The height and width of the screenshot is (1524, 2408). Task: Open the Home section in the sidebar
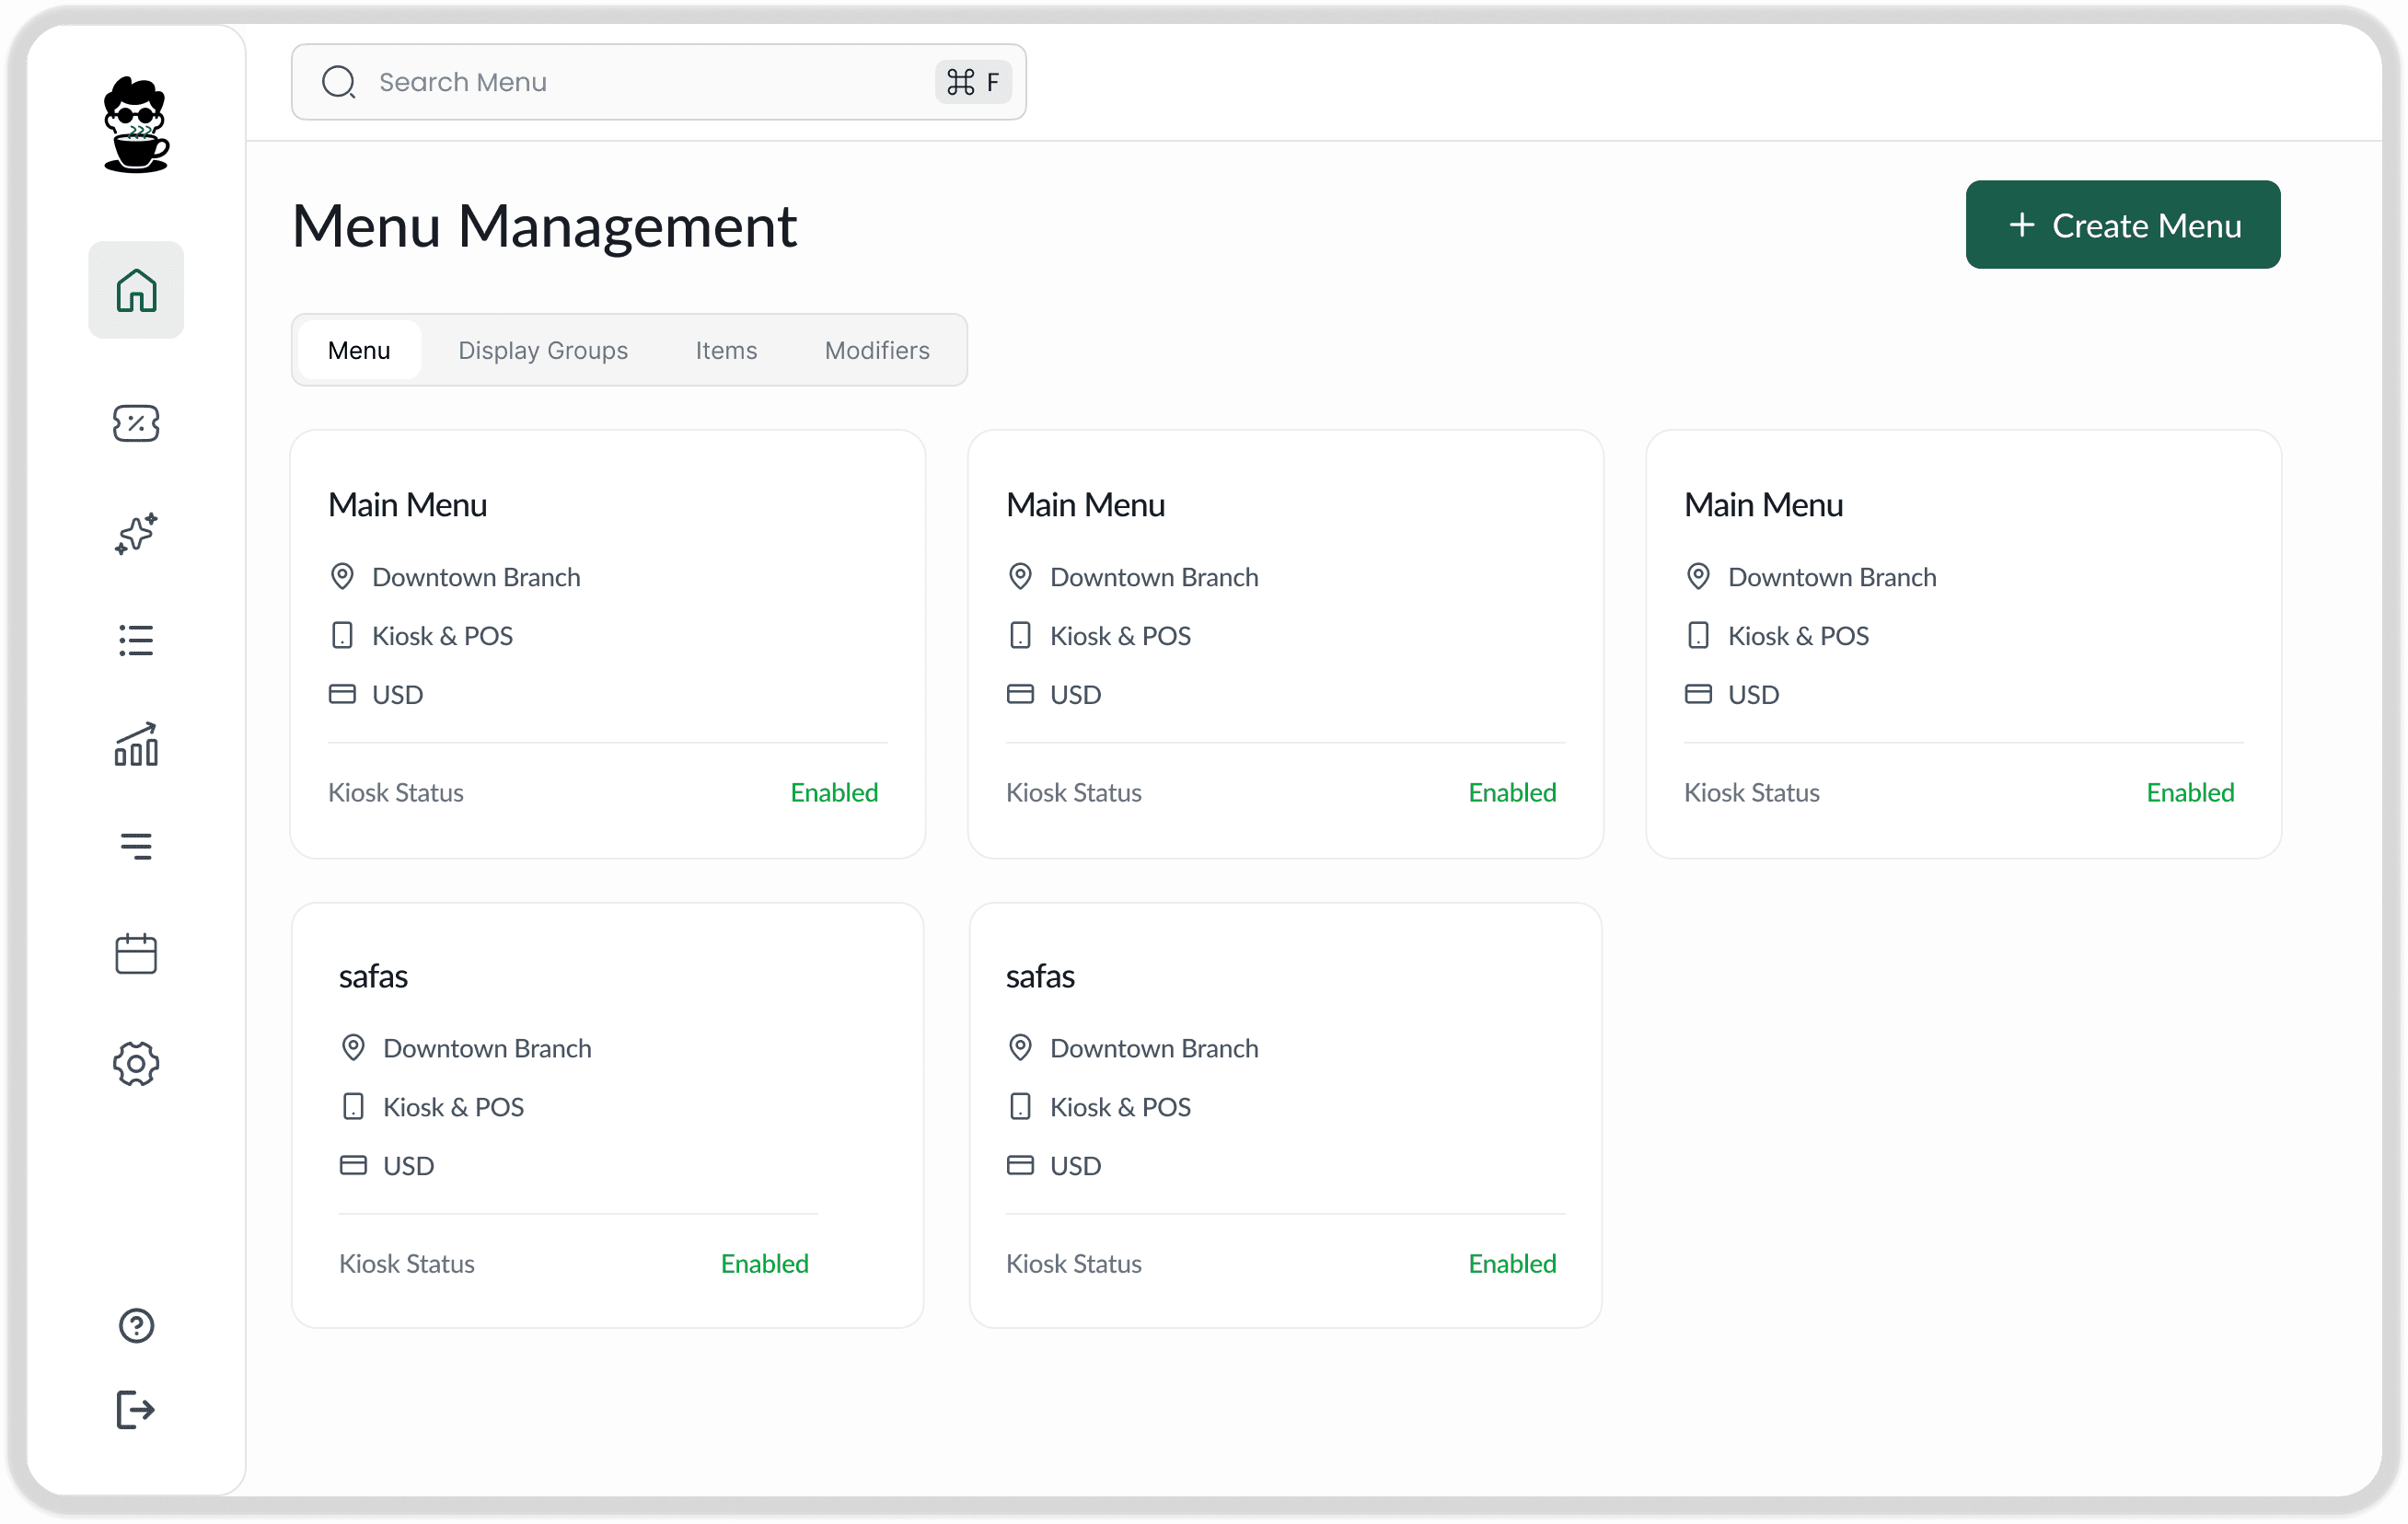click(136, 289)
